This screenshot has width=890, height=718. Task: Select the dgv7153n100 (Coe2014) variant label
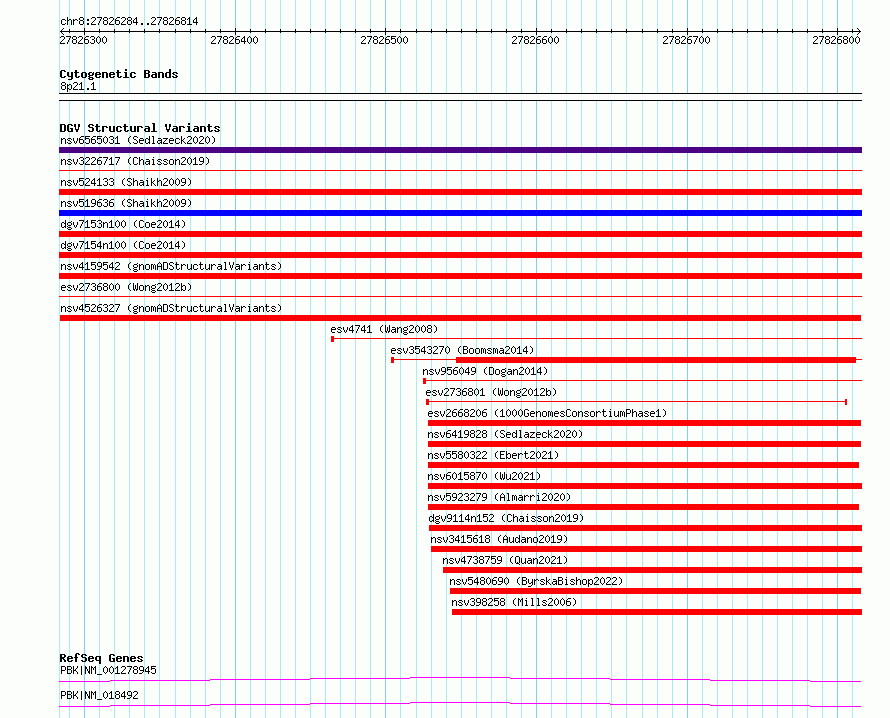(x=123, y=224)
